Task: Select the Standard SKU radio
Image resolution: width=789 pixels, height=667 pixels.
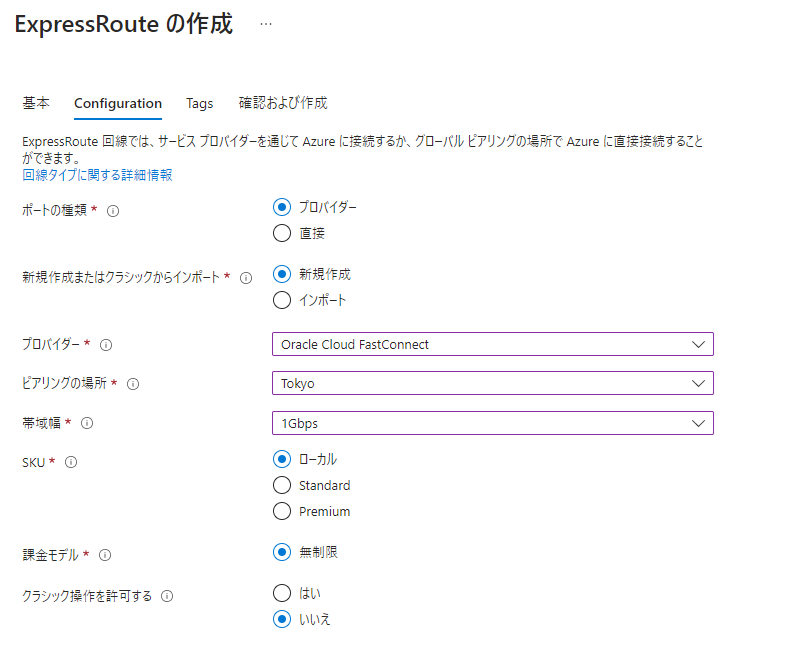Action: (282, 485)
